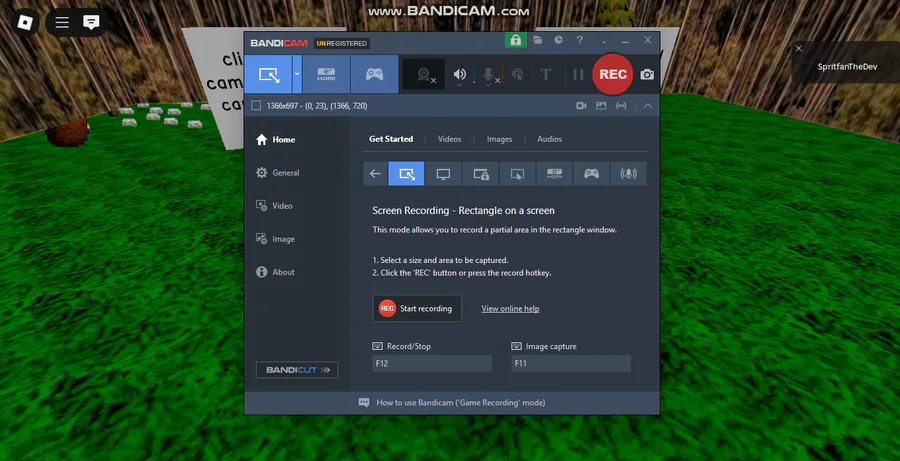Click the green lock icon
Screen dimensions: 900x461
[x=515, y=40]
